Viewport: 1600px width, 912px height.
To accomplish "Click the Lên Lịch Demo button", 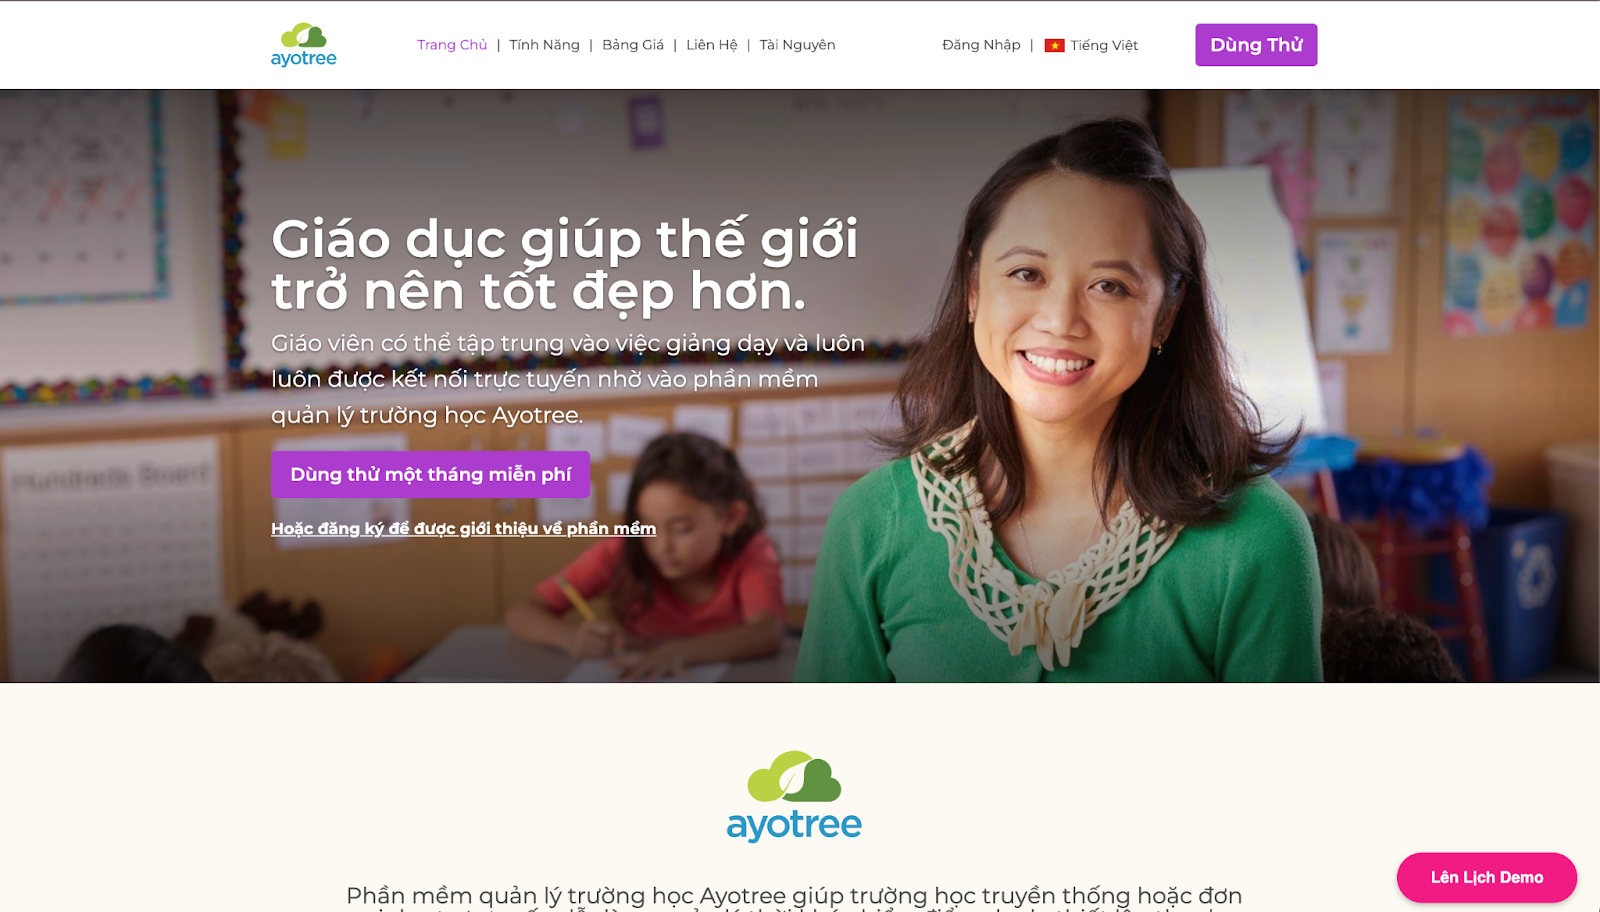I will (x=1487, y=877).
